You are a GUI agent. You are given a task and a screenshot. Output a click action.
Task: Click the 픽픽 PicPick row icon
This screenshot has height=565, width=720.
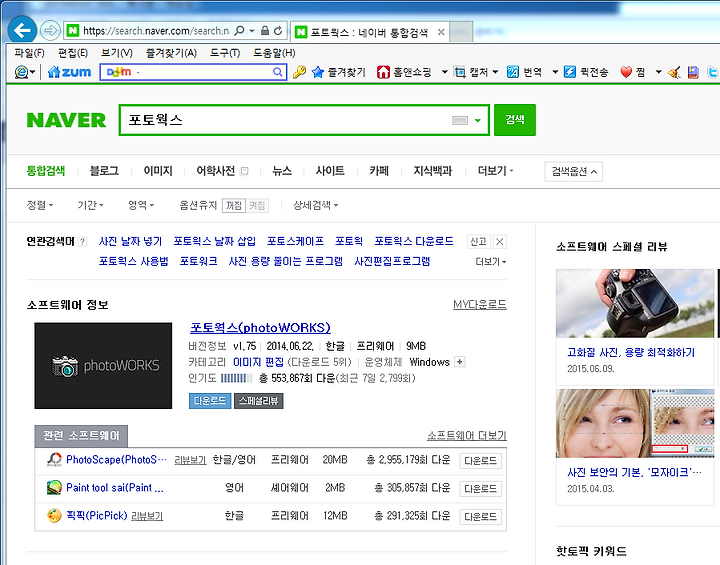[x=54, y=515]
